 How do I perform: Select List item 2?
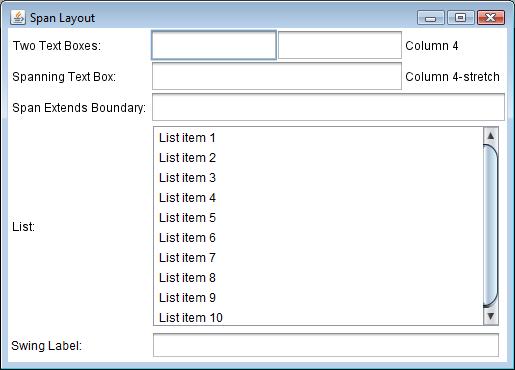tap(318, 158)
